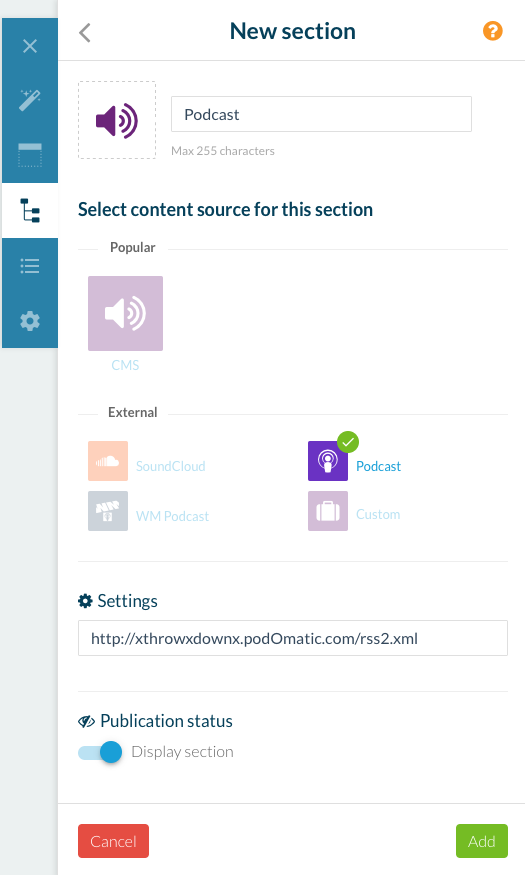Choose the Custom source briefcase icon

(328, 511)
